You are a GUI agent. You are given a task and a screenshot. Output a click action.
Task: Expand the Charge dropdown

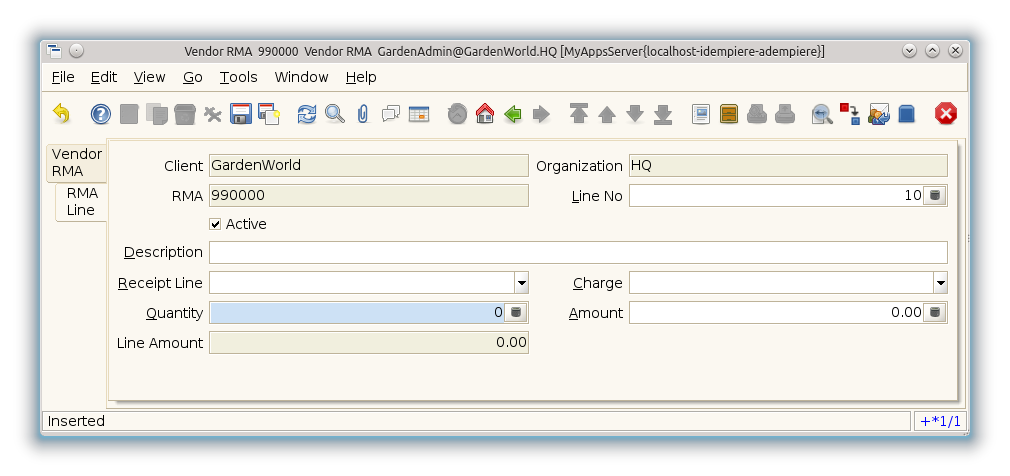pyautogui.click(x=940, y=283)
